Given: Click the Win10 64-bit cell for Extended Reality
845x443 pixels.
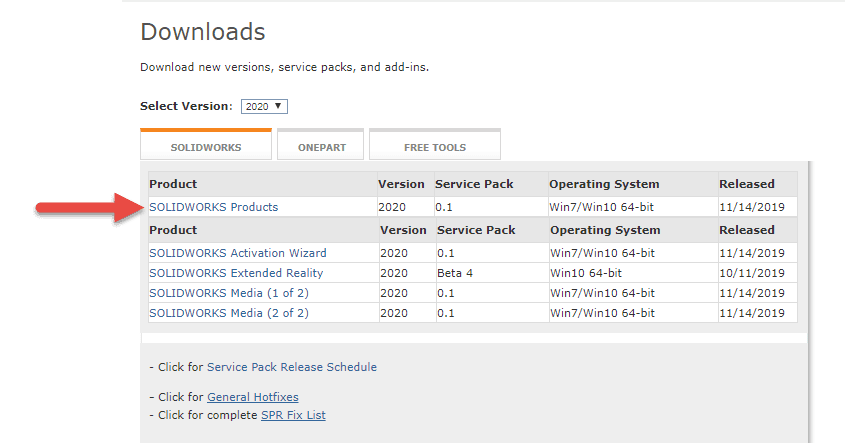Looking at the screenshot, I should (585, 273).
